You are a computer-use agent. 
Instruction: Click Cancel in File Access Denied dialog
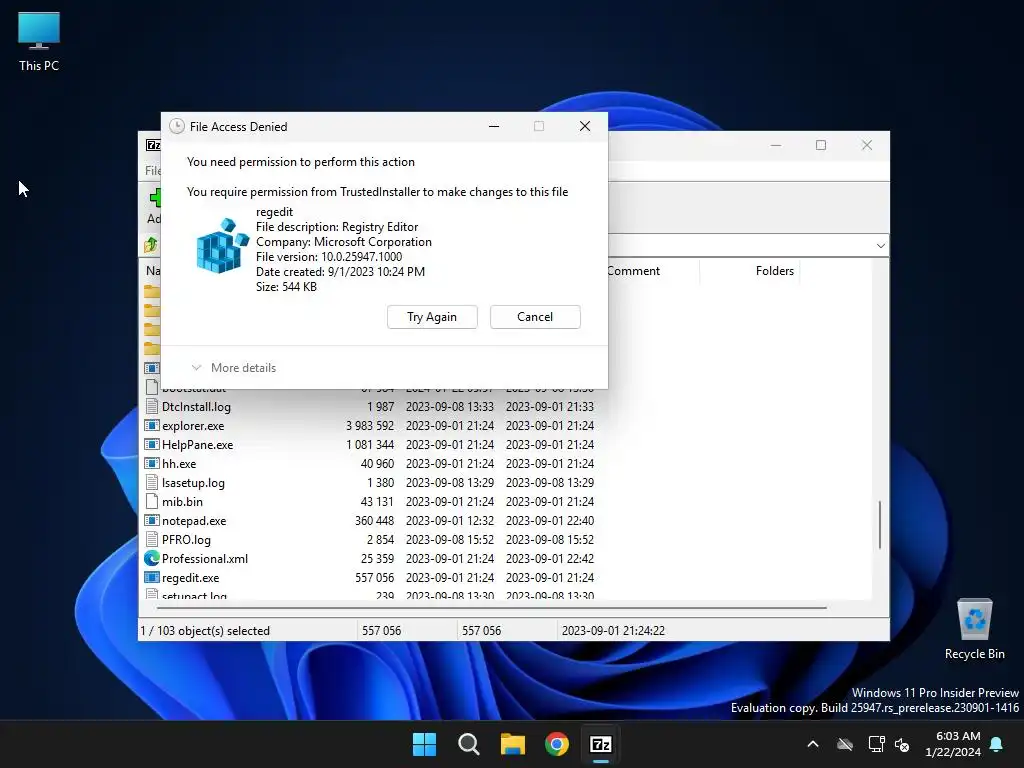535,317
